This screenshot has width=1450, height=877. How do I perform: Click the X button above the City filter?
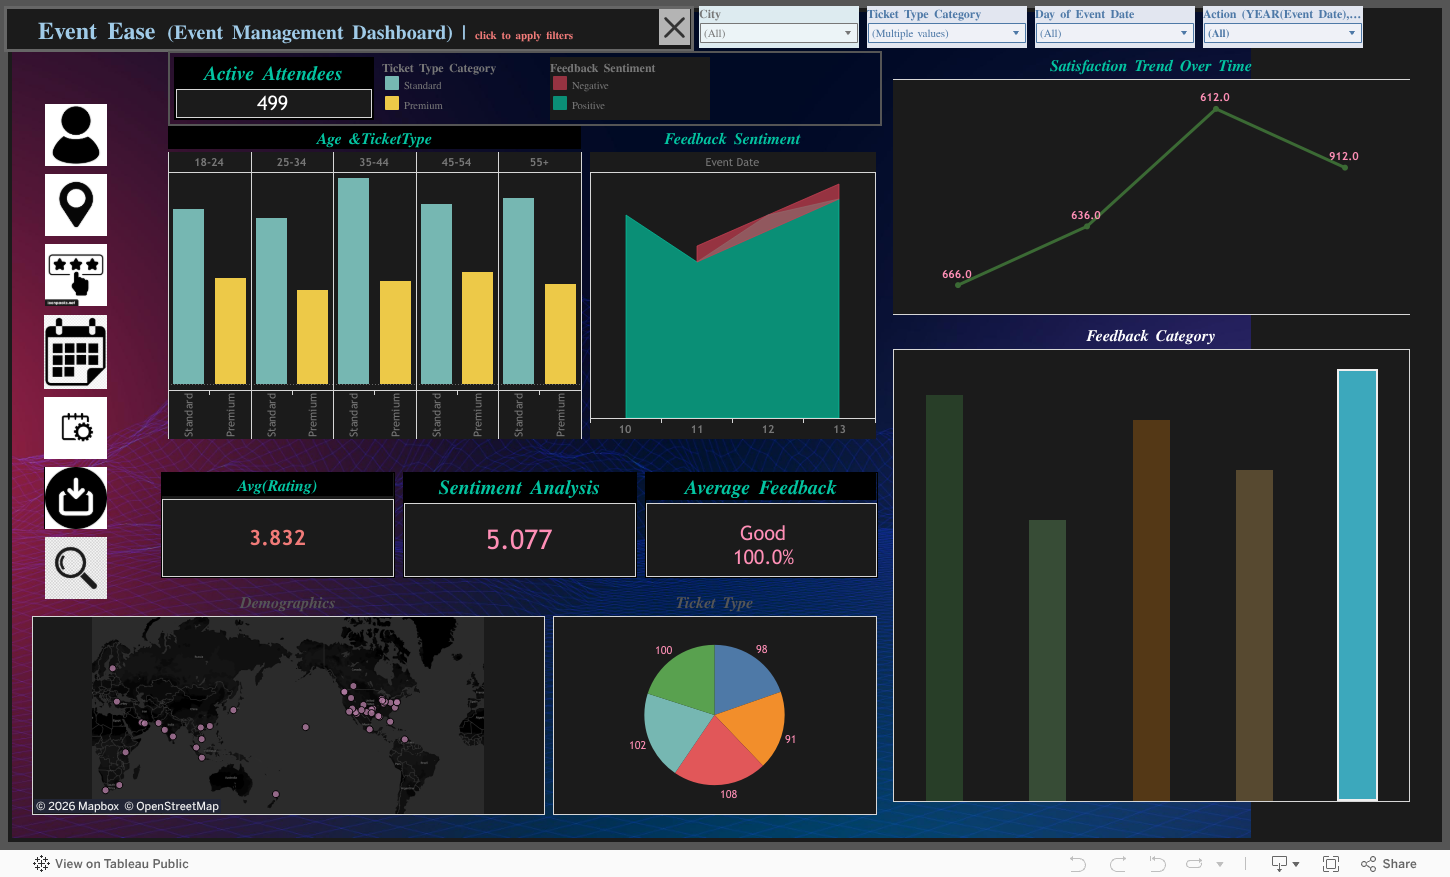point(674,27)
